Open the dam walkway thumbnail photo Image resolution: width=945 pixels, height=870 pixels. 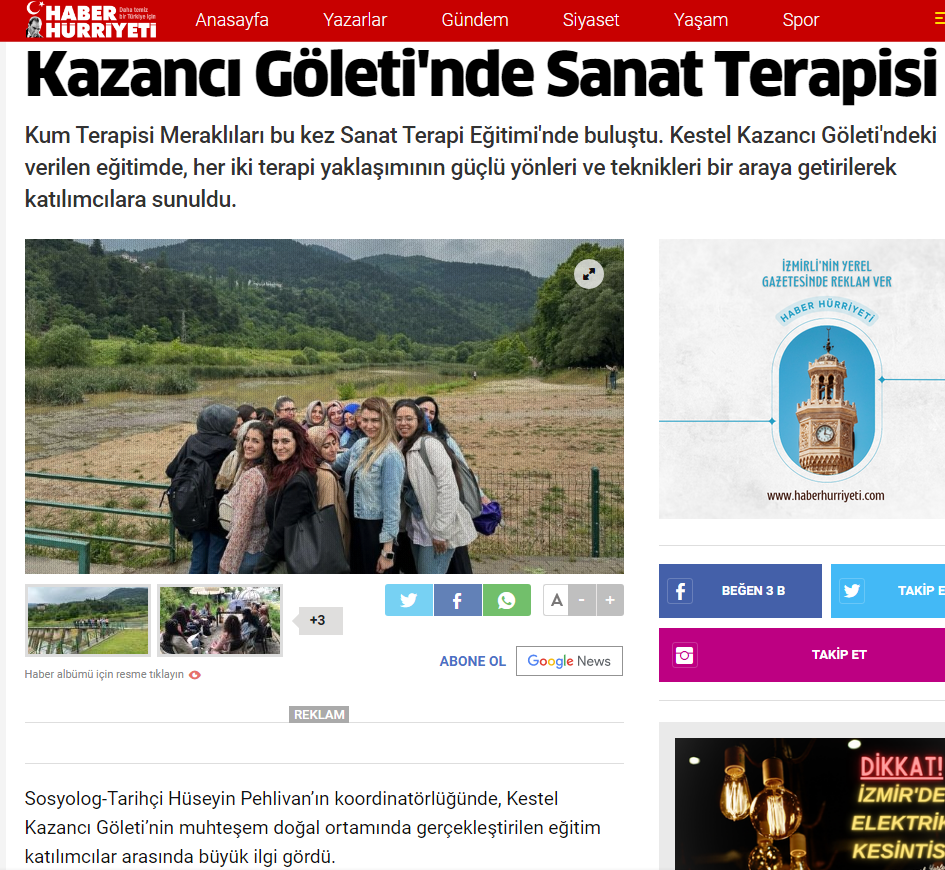[x=88, y=621]
